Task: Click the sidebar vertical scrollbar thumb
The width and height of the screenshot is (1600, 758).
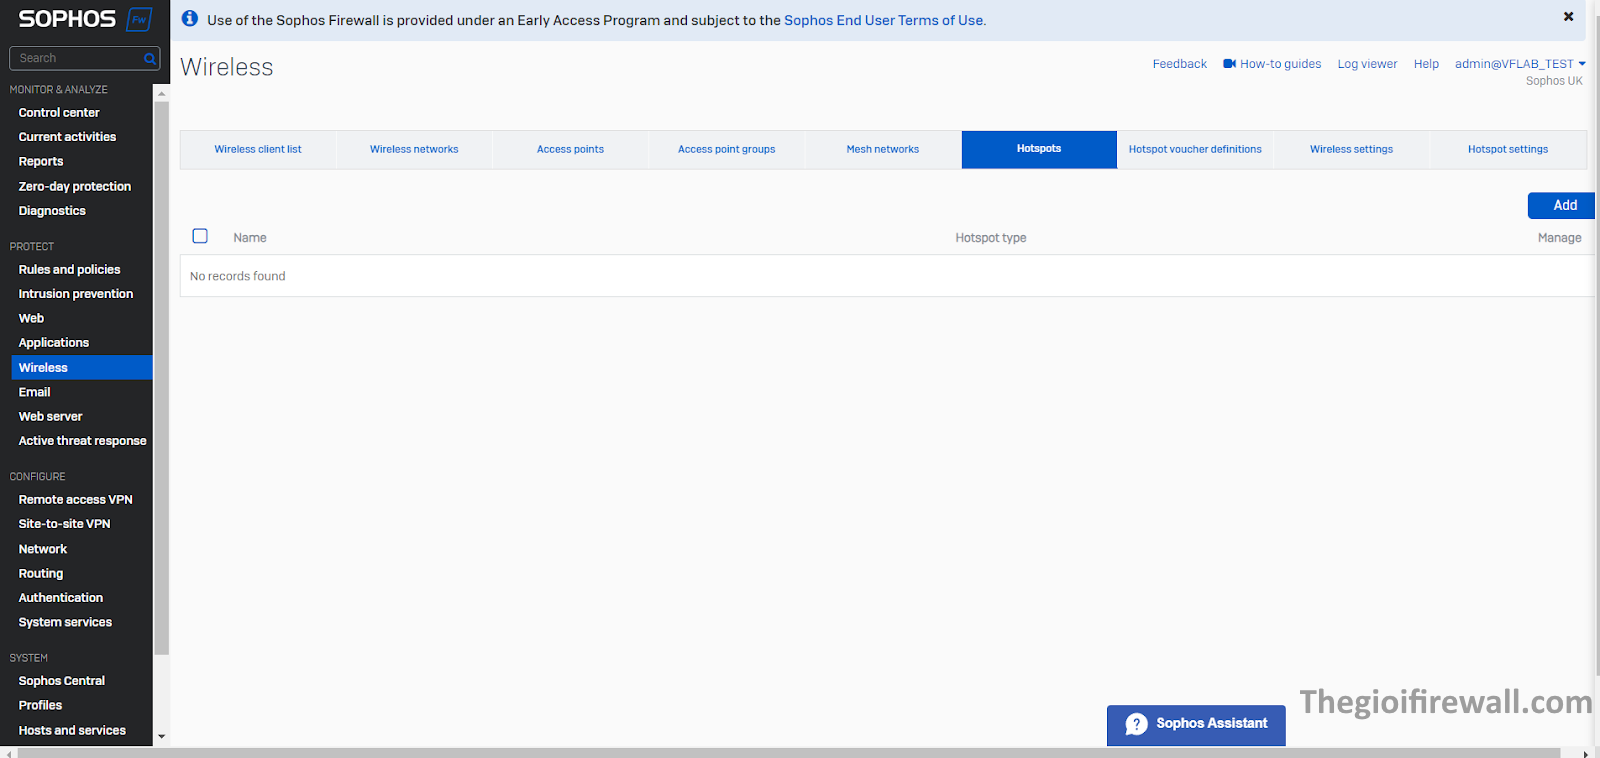Action: coord(161,378)
